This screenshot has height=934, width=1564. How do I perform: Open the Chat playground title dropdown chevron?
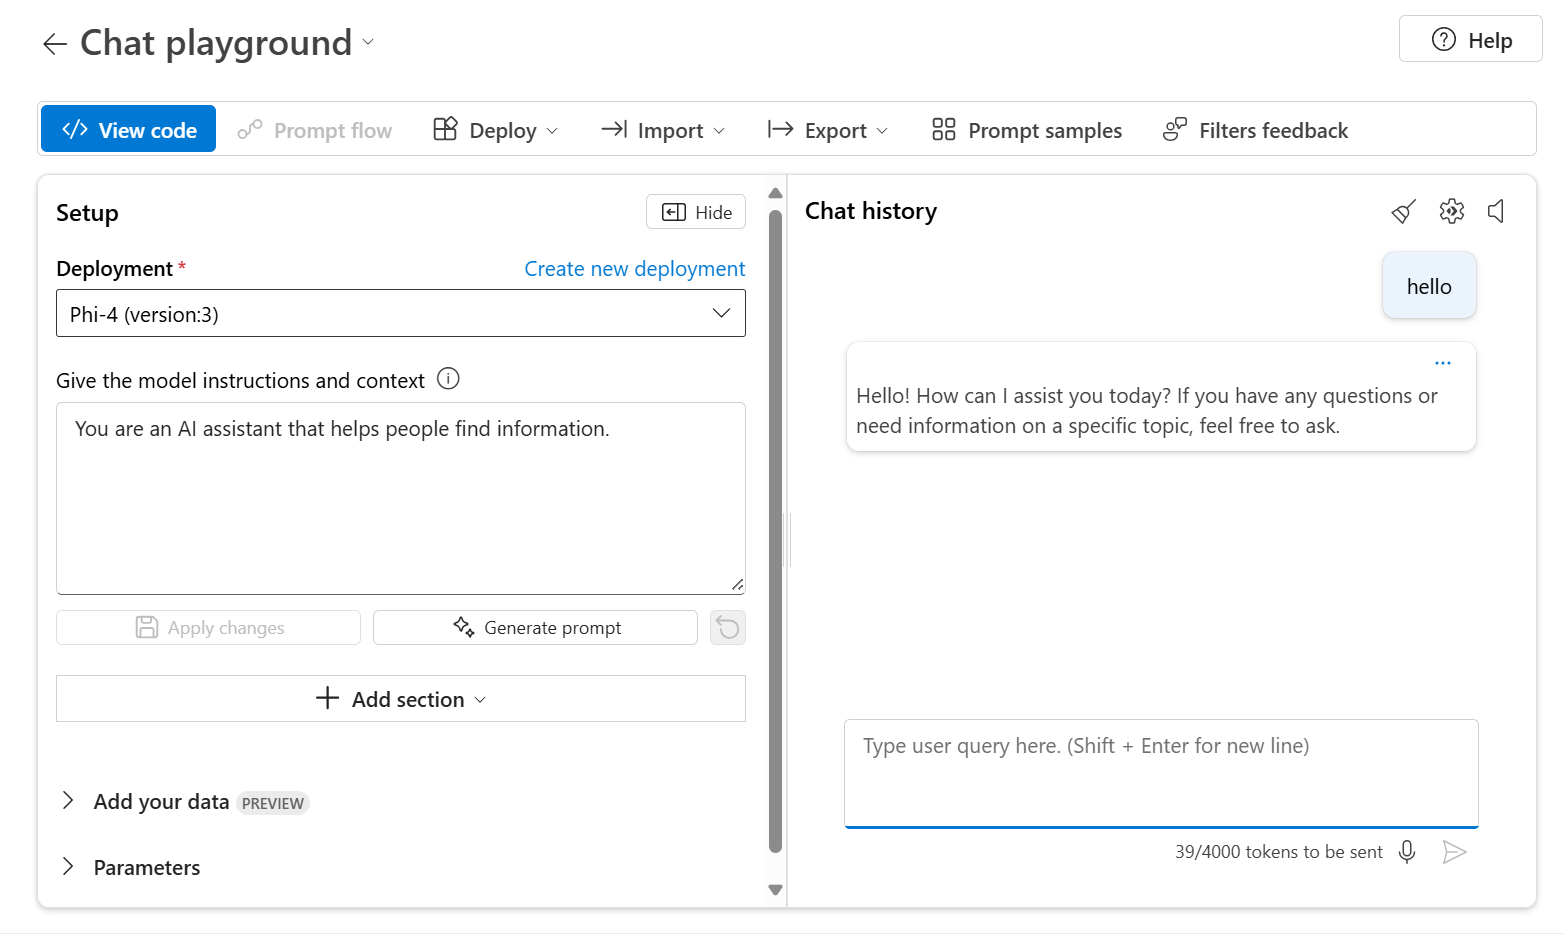coord(368,42)
